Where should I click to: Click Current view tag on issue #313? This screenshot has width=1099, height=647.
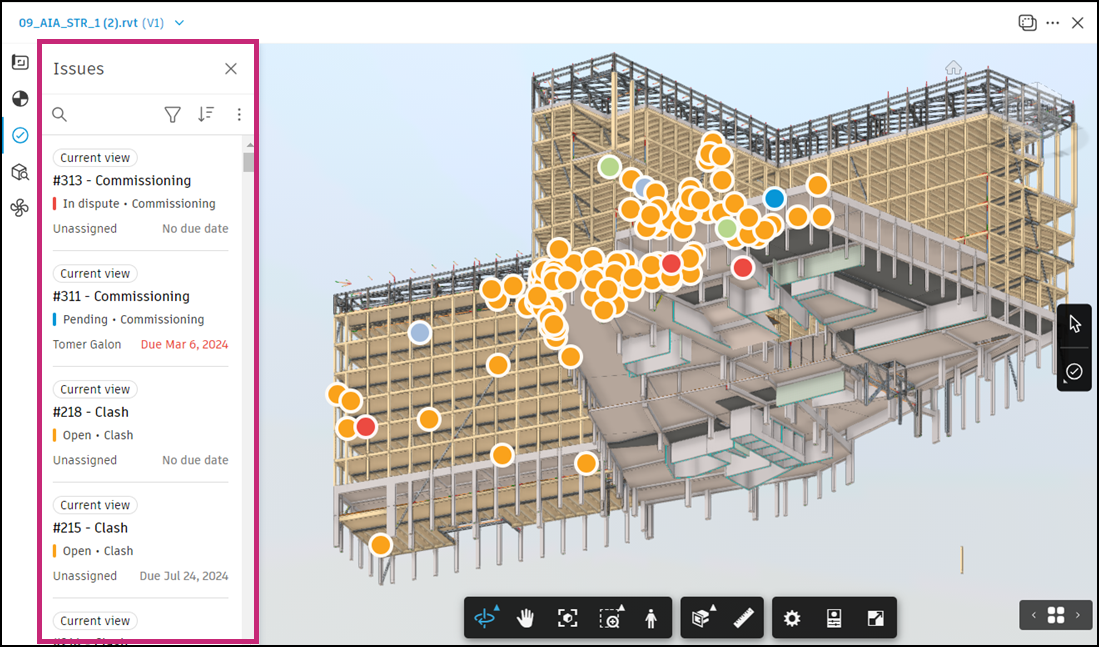(x=95, y=158)
